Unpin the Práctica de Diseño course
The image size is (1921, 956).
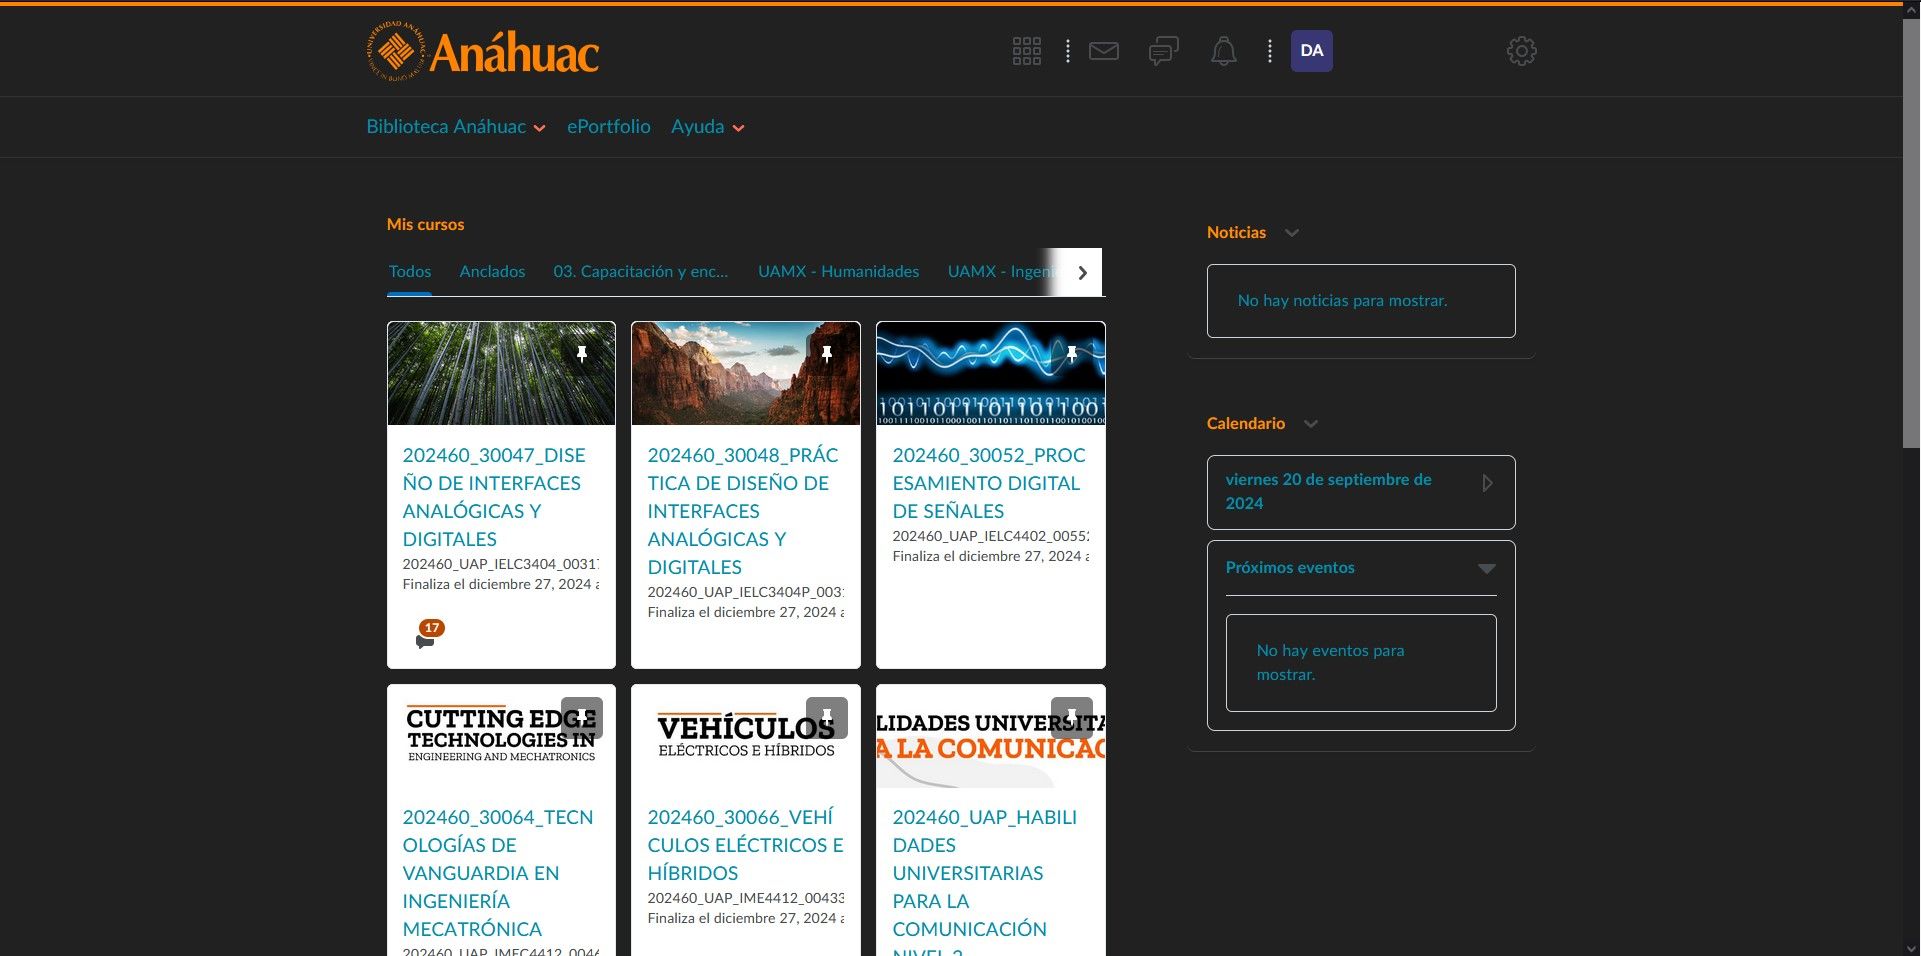click(827, 354)
